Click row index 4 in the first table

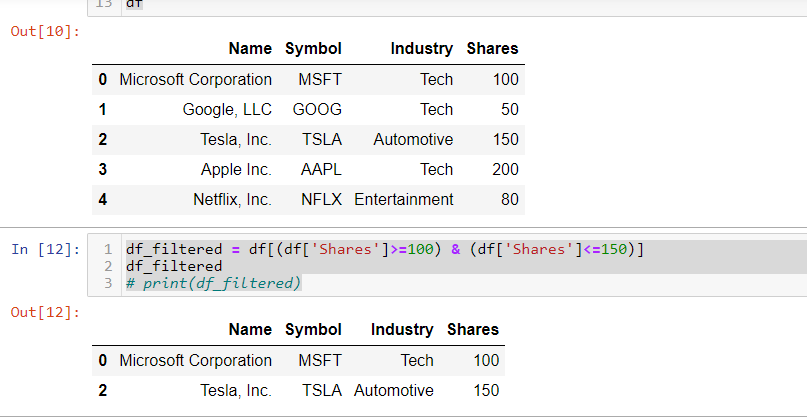(103, 199)
